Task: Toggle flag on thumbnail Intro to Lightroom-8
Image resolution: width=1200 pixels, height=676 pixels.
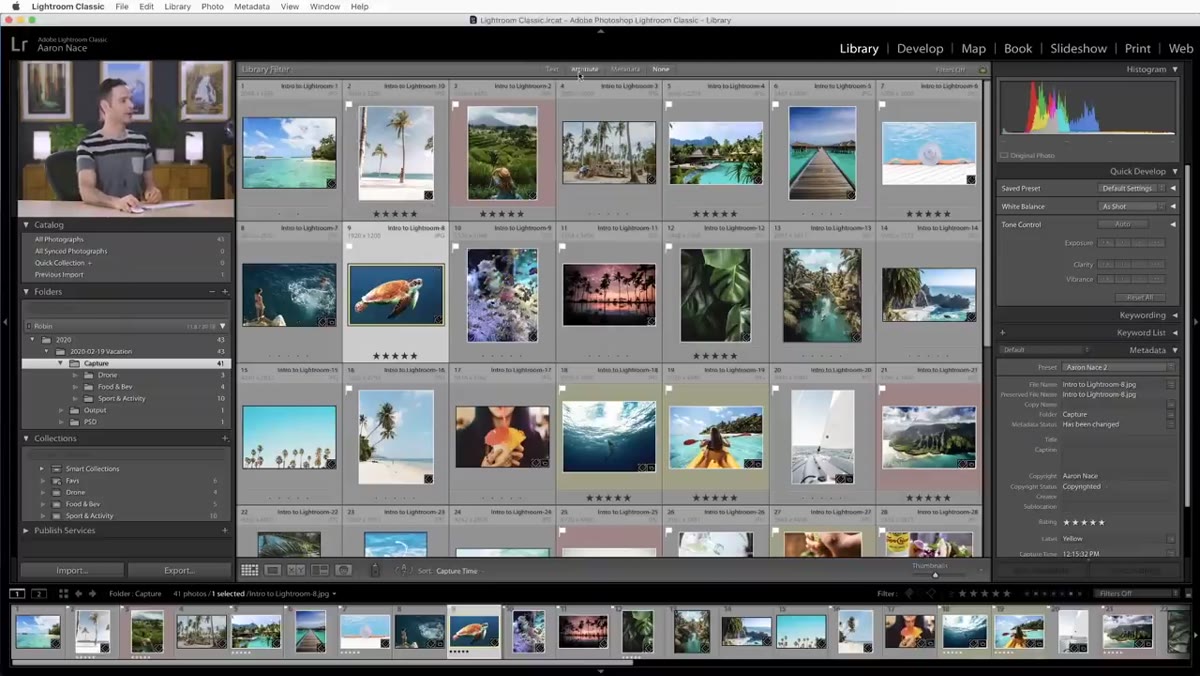Action: [x=350, y=246]
